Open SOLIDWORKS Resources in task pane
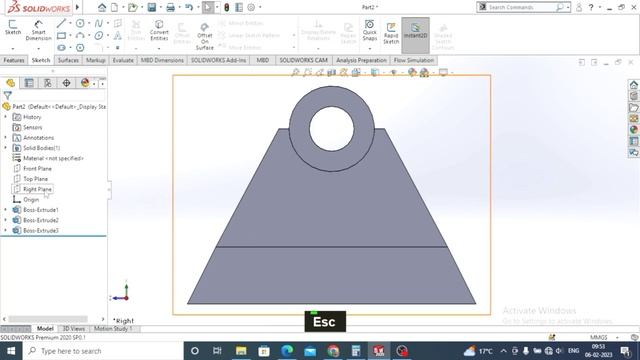 pyautogui.click(x=633, y=84)
